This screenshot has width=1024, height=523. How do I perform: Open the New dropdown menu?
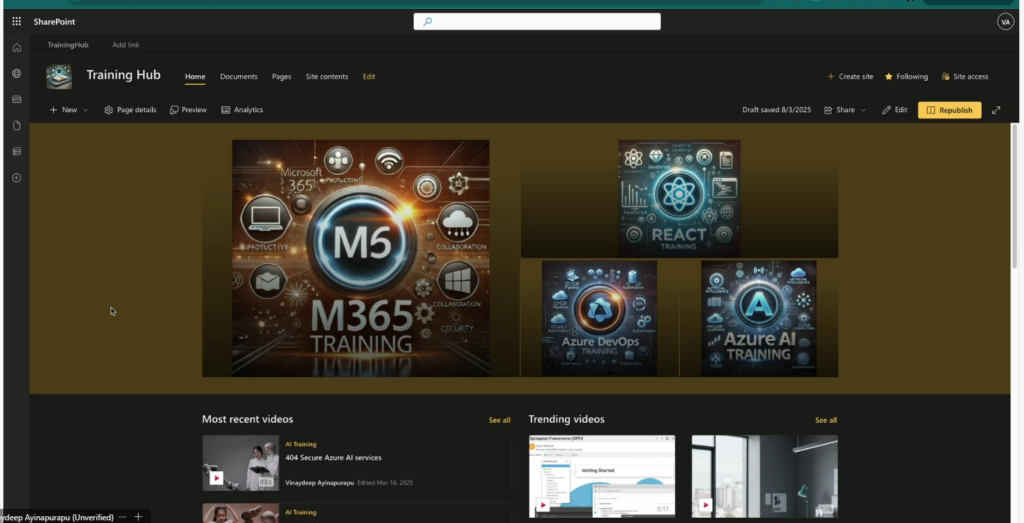tap(69, 110)
